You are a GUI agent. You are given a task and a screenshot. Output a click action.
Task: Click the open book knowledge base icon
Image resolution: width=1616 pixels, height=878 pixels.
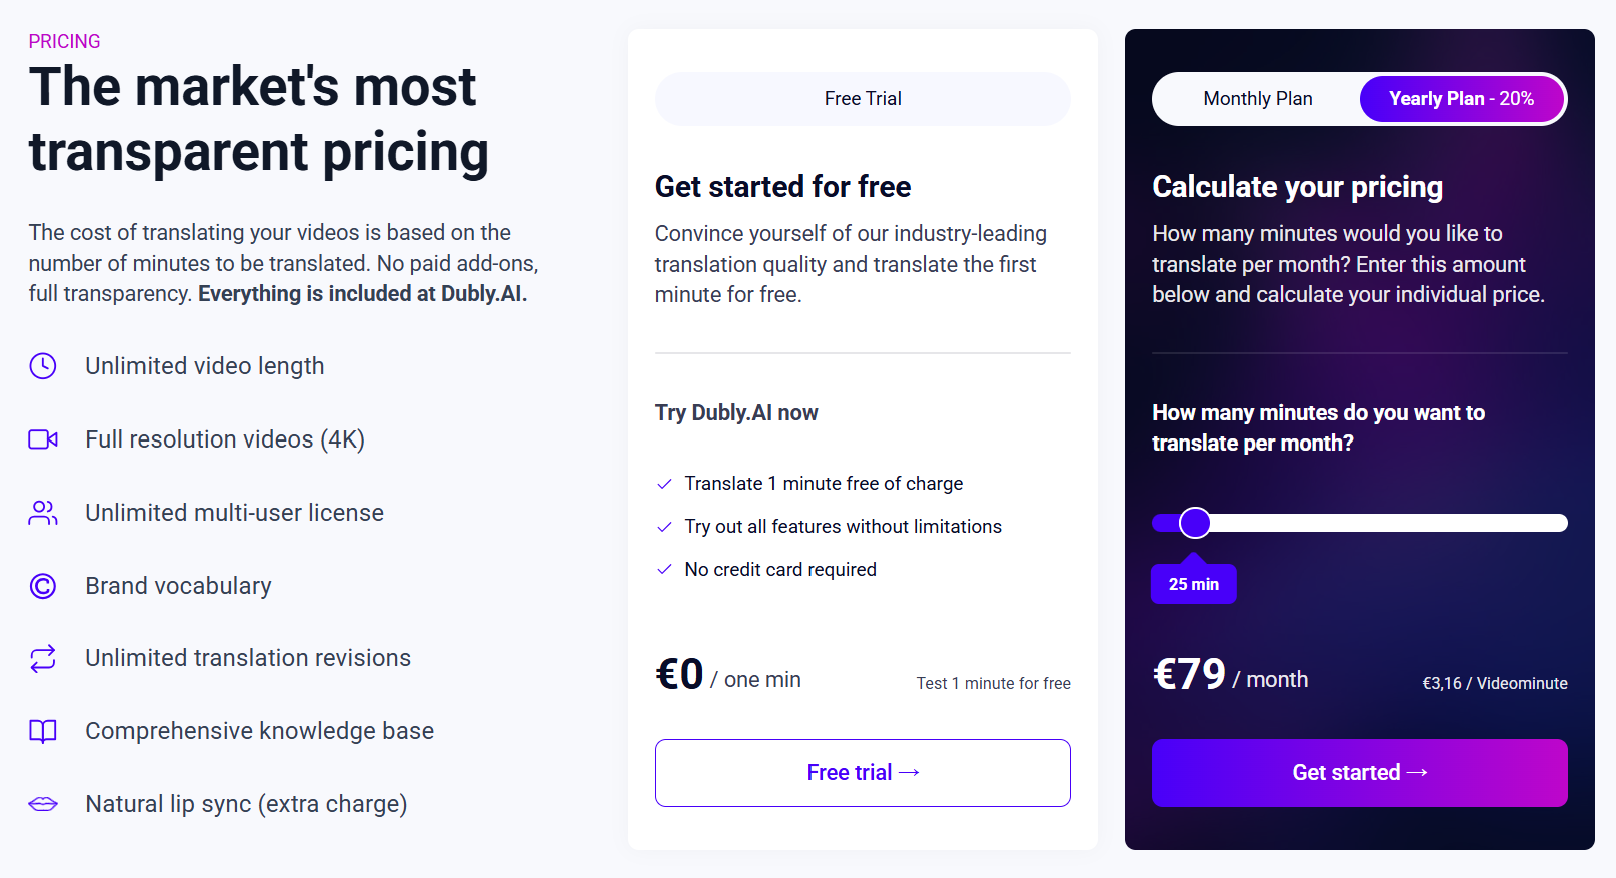[43, 731]
